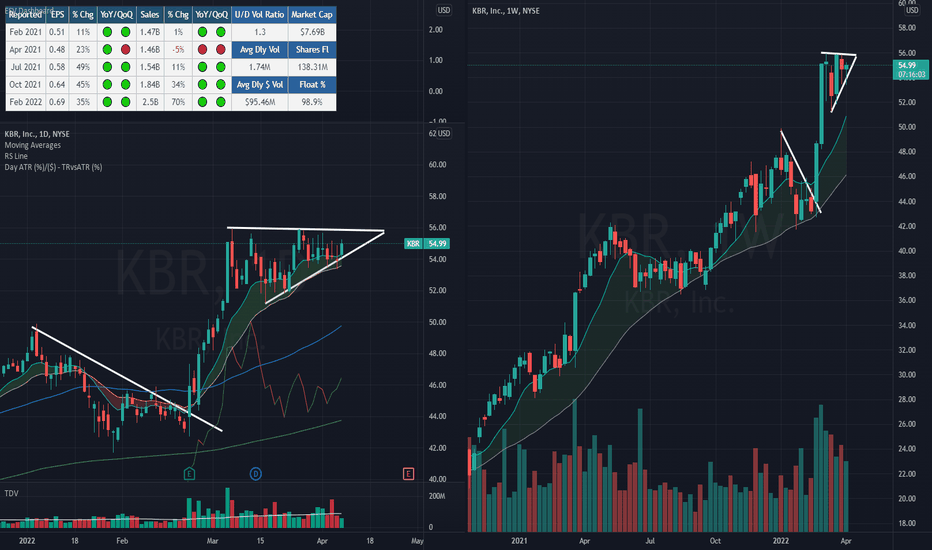Open USD currency selector above the dashboard pane
Screen dimensions: 932x550
coord(443,10)
